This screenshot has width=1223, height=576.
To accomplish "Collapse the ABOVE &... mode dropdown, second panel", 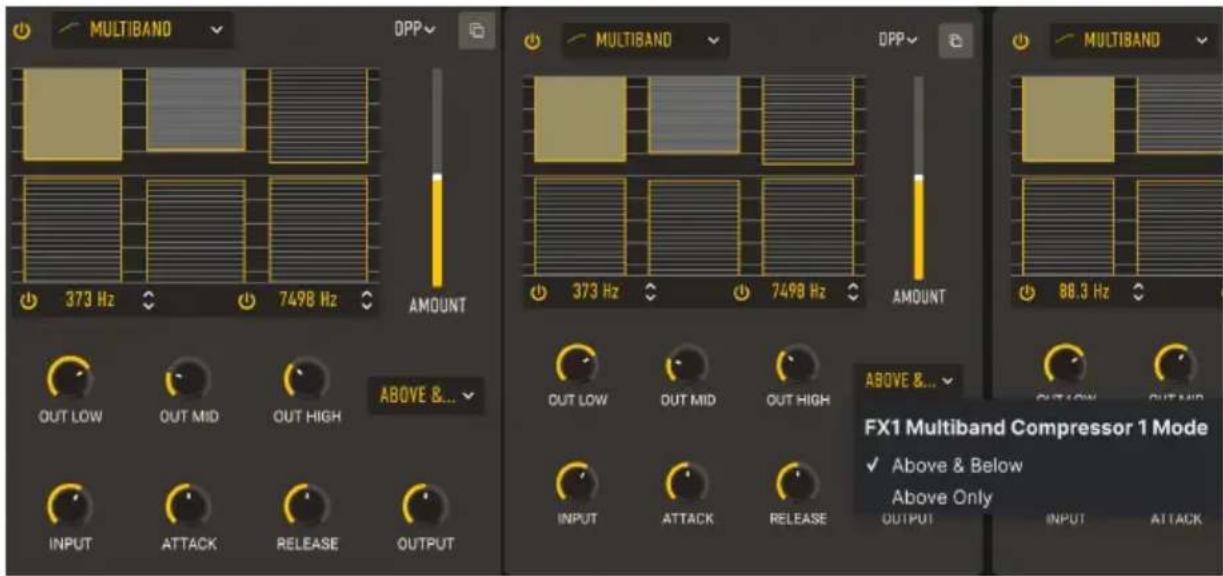I will pyautogui.click(x=909, y=381).
